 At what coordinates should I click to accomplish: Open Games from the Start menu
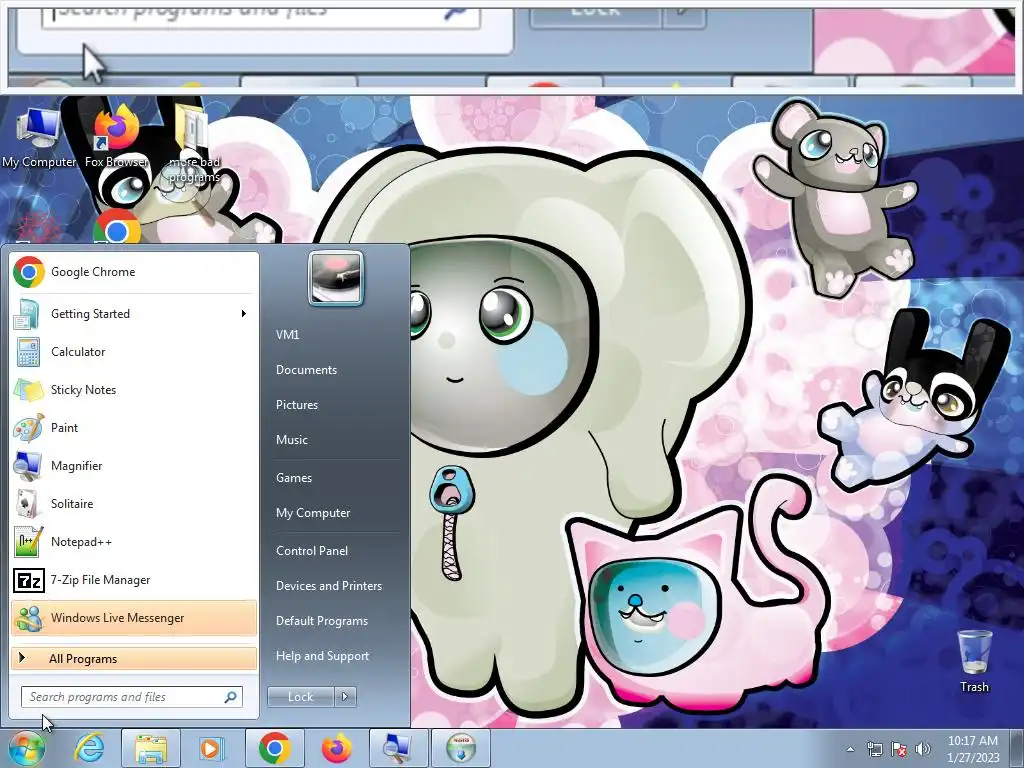[x=294, y=478]
